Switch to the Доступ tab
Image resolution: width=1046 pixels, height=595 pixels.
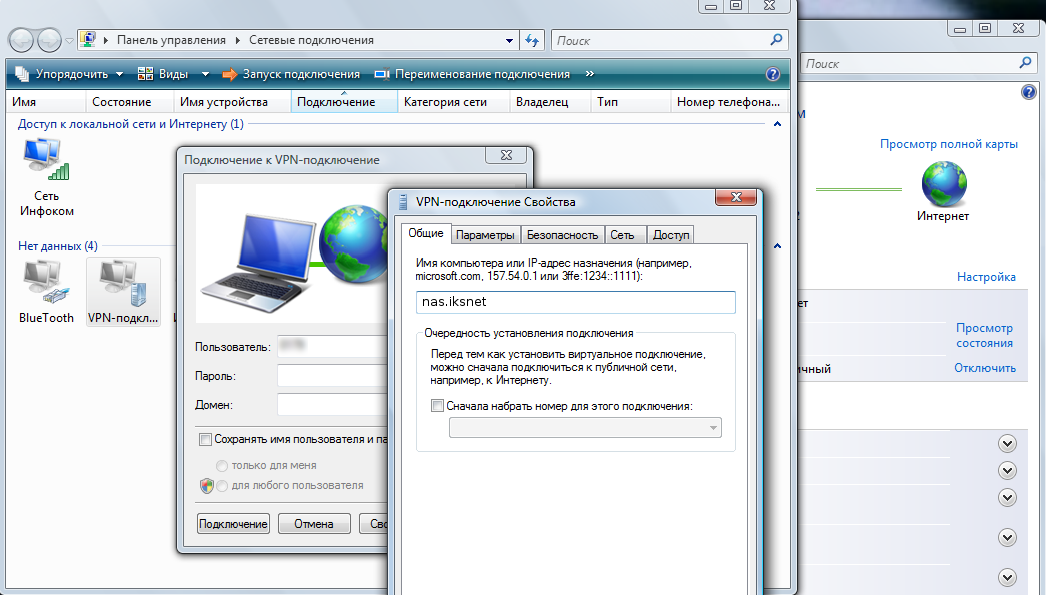tap(671, 235)
